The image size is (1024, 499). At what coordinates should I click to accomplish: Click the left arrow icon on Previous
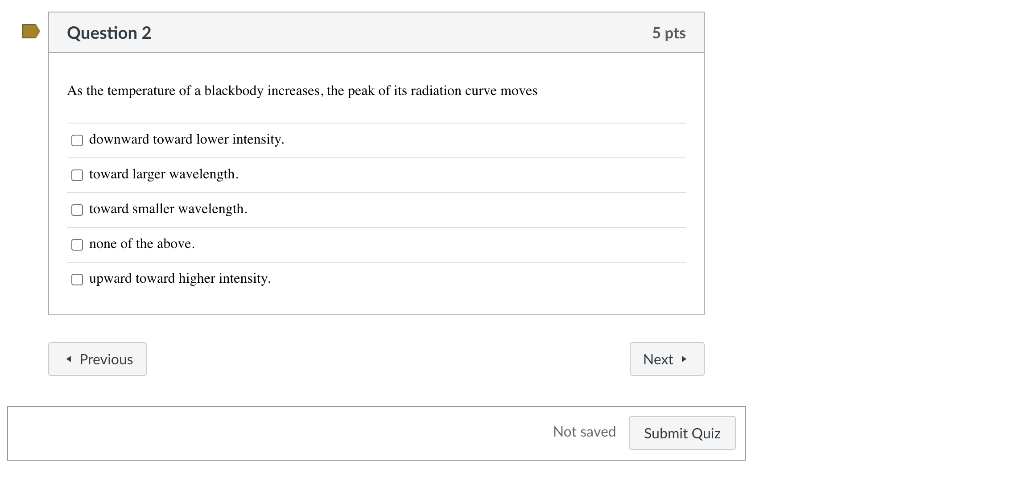point(69,359)
